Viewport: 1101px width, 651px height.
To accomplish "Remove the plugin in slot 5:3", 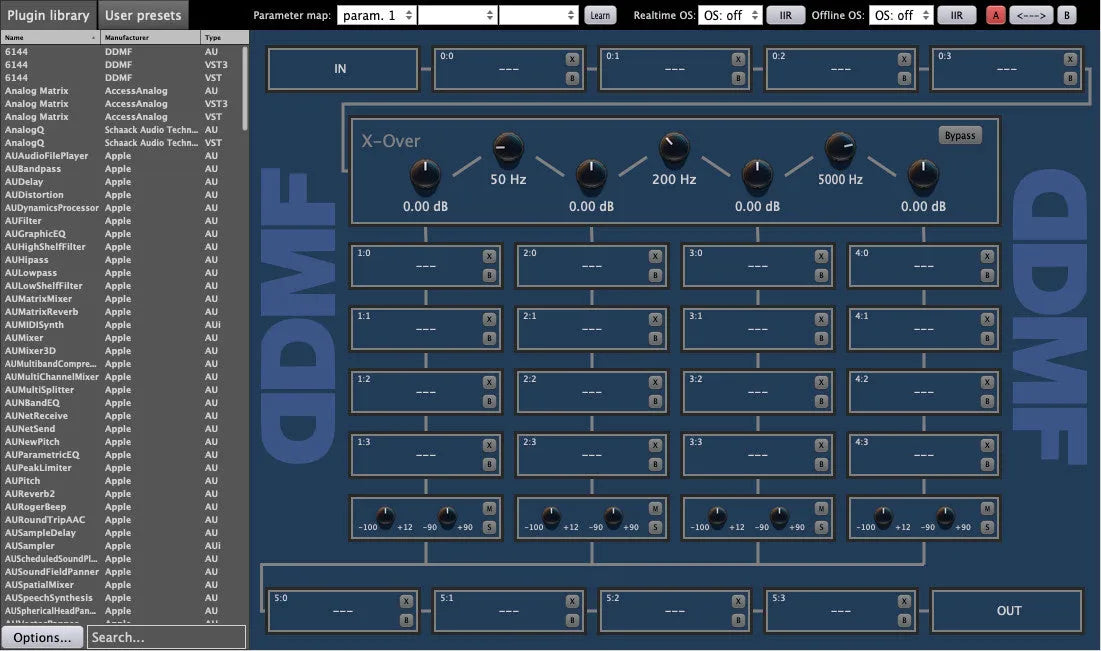I will click(905, 601).
